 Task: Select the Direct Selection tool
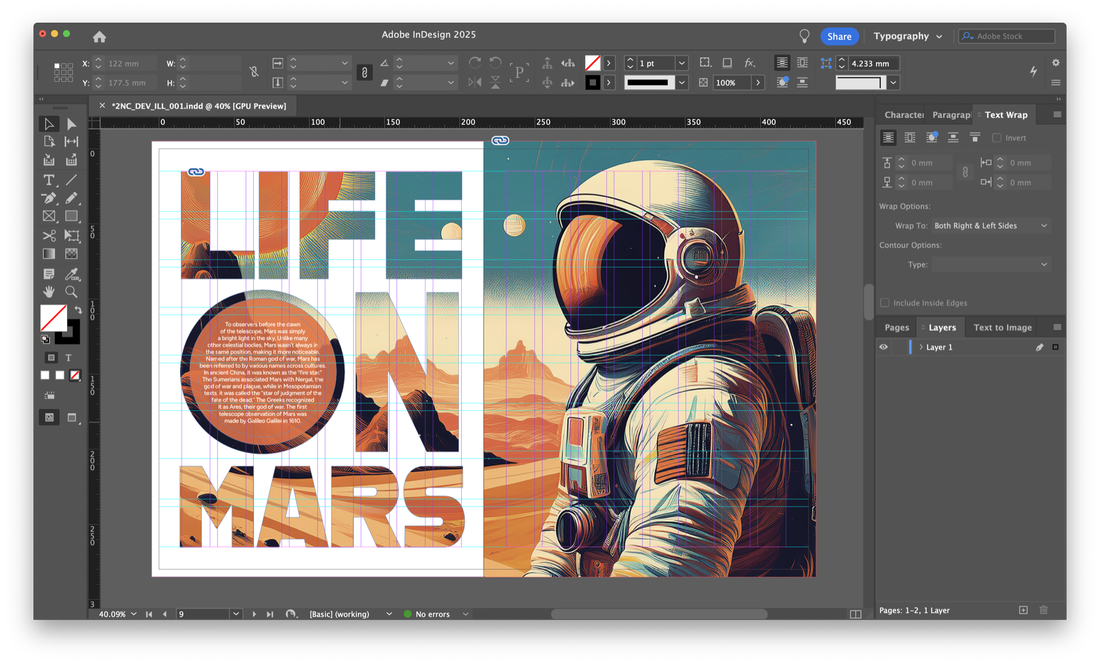[72, 124]
